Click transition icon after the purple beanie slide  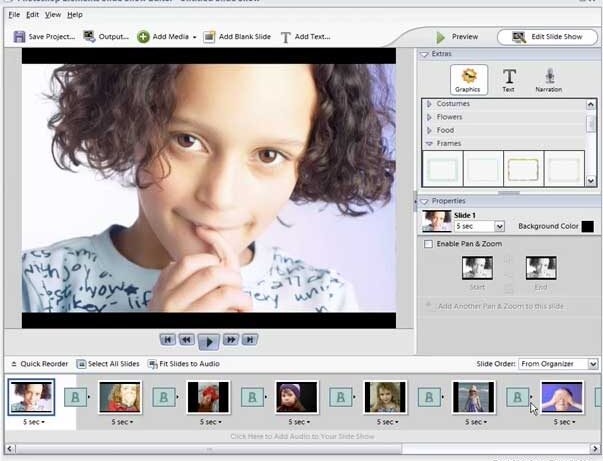(x=341, y=397)
